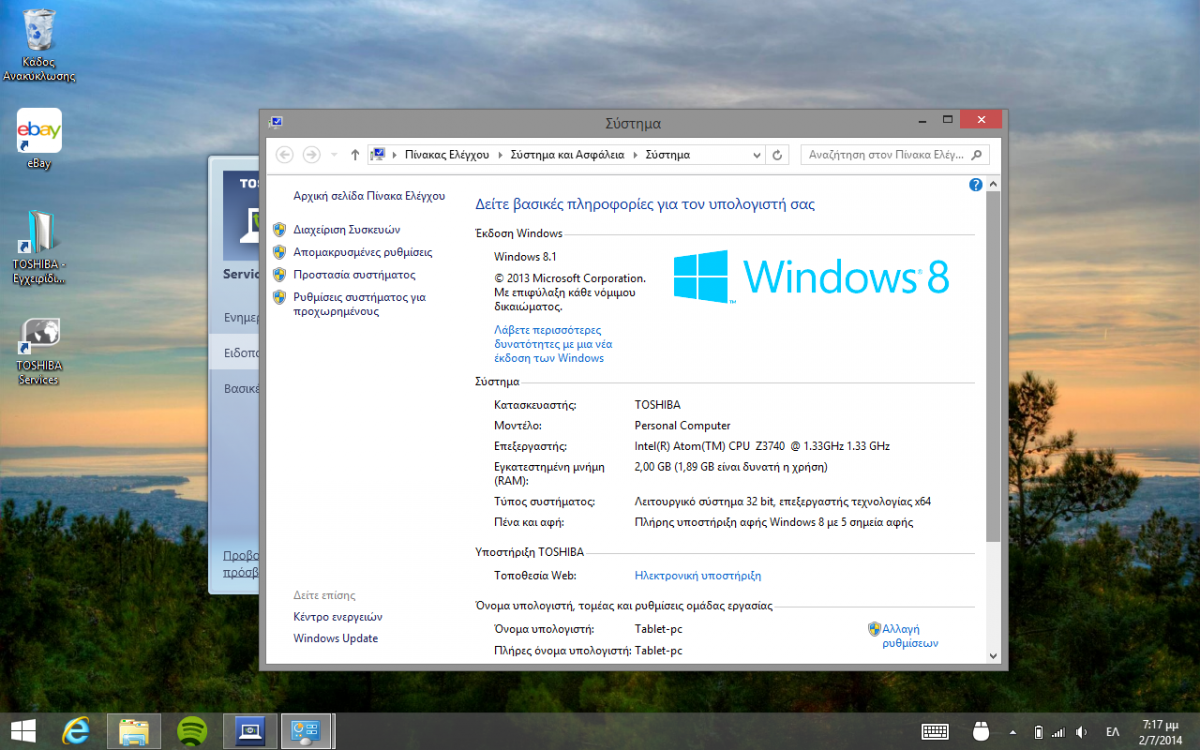Open Αρχική σελίδα Πίνακα Ελέγχου link
1200x750 pixels.
[x=369, y=196]
